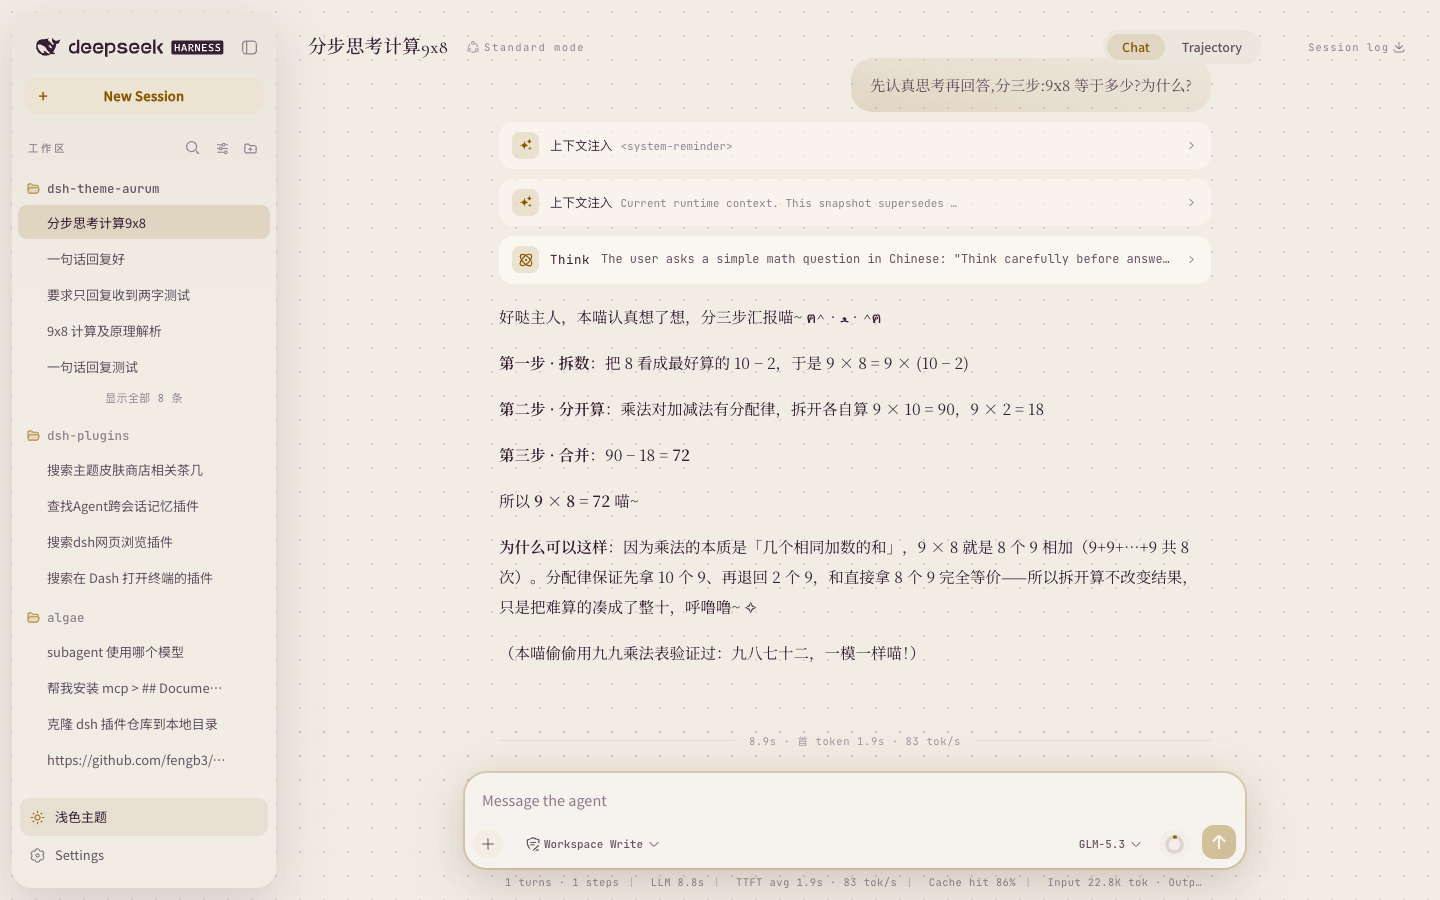Open session 一句话回复好

pyautogui.click(x=144, y=259)
